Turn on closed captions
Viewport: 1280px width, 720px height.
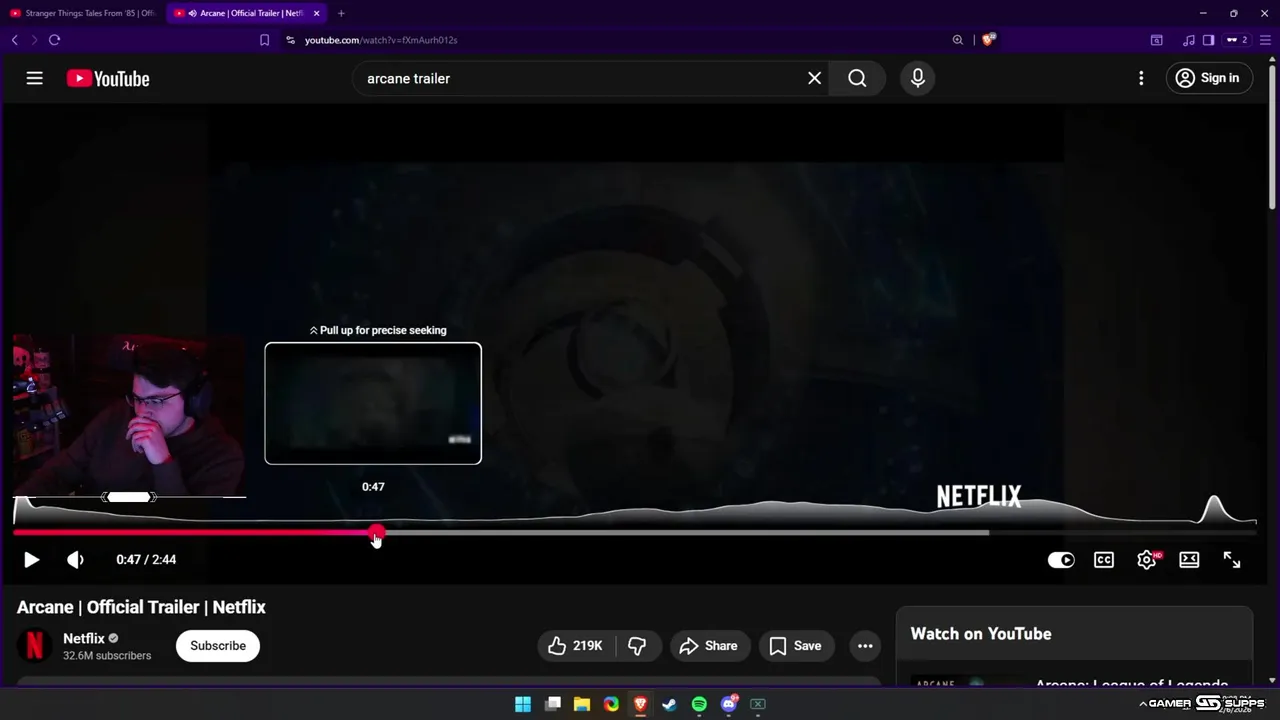(1104, 560)
